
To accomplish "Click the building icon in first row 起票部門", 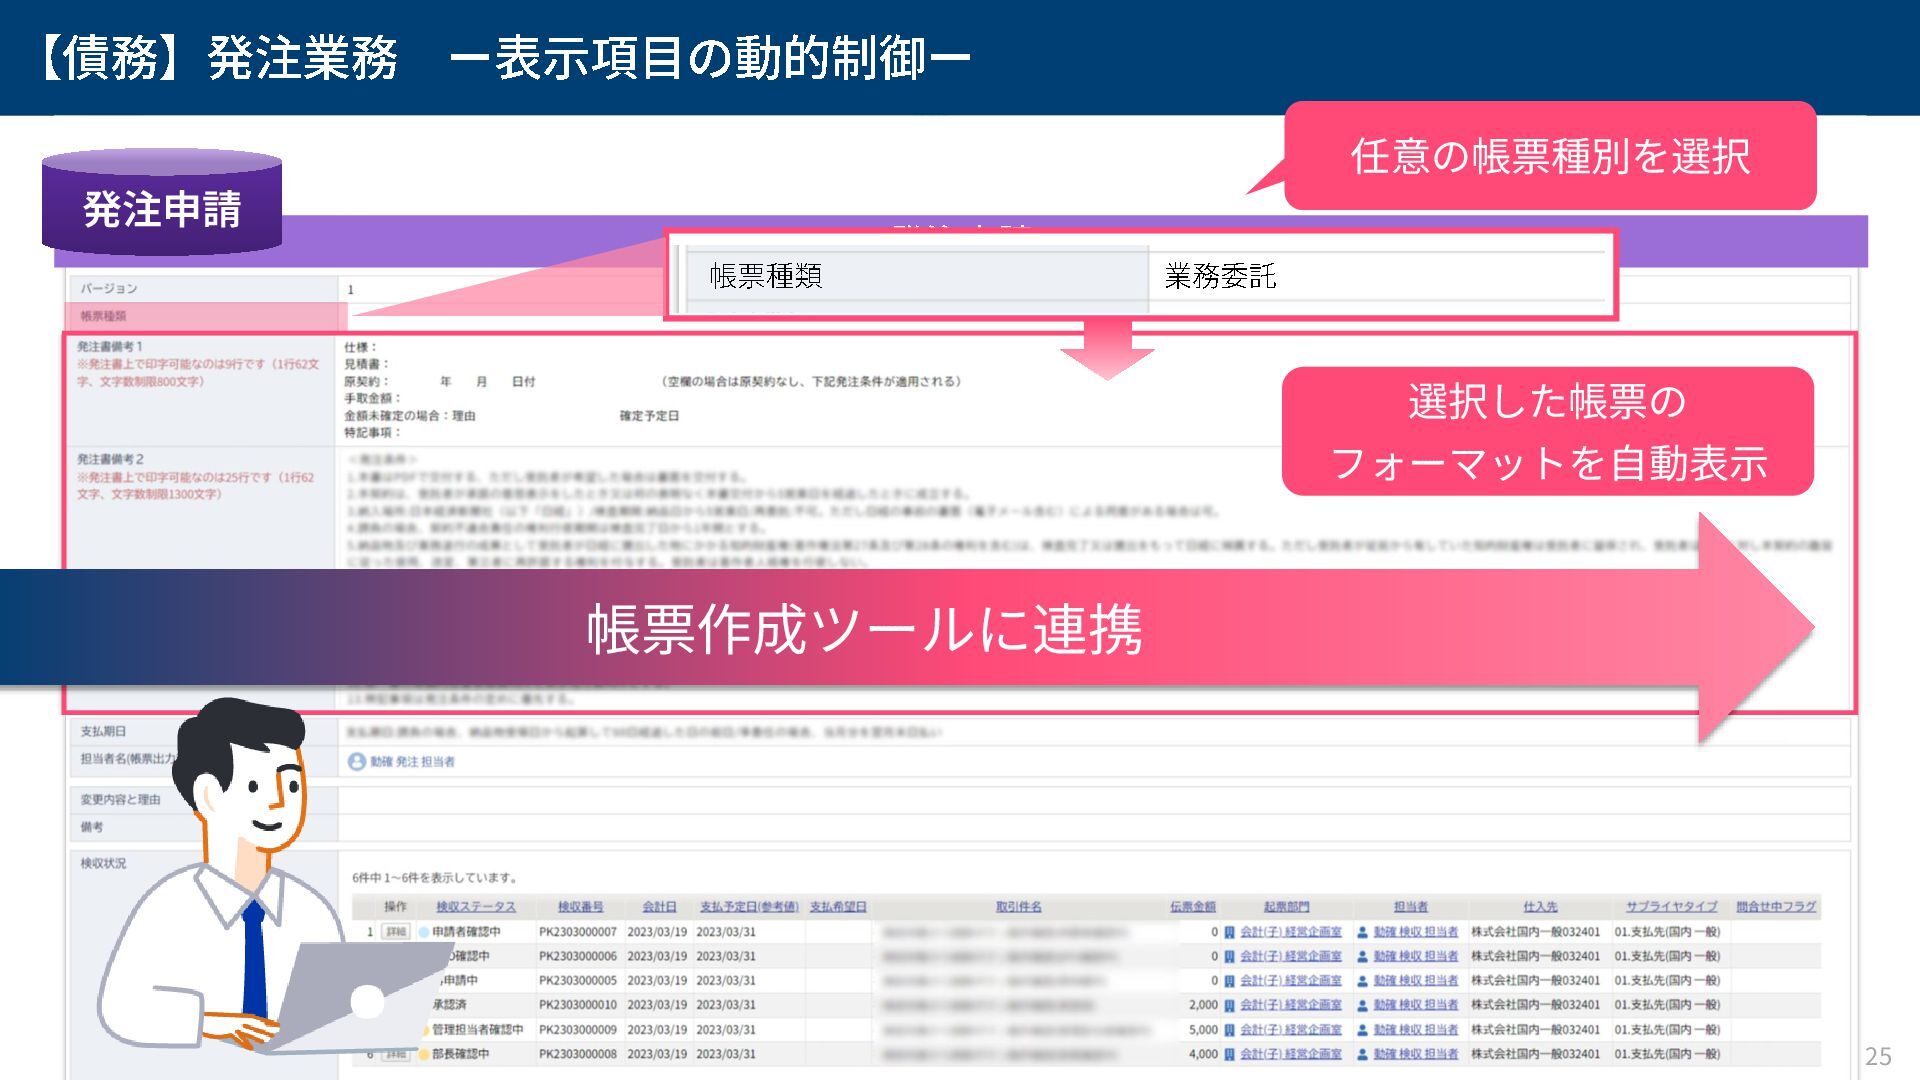I will click(1229, 932).
